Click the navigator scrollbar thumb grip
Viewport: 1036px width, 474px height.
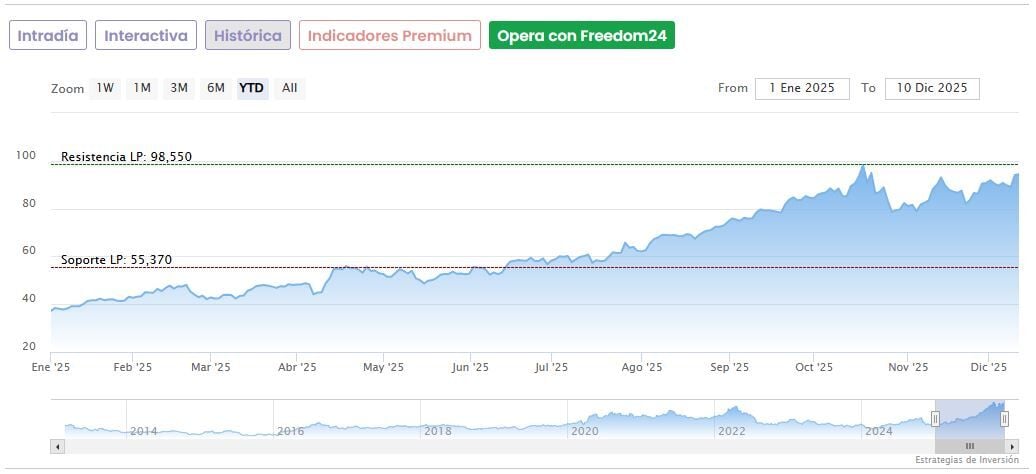[x=969, y=446]
